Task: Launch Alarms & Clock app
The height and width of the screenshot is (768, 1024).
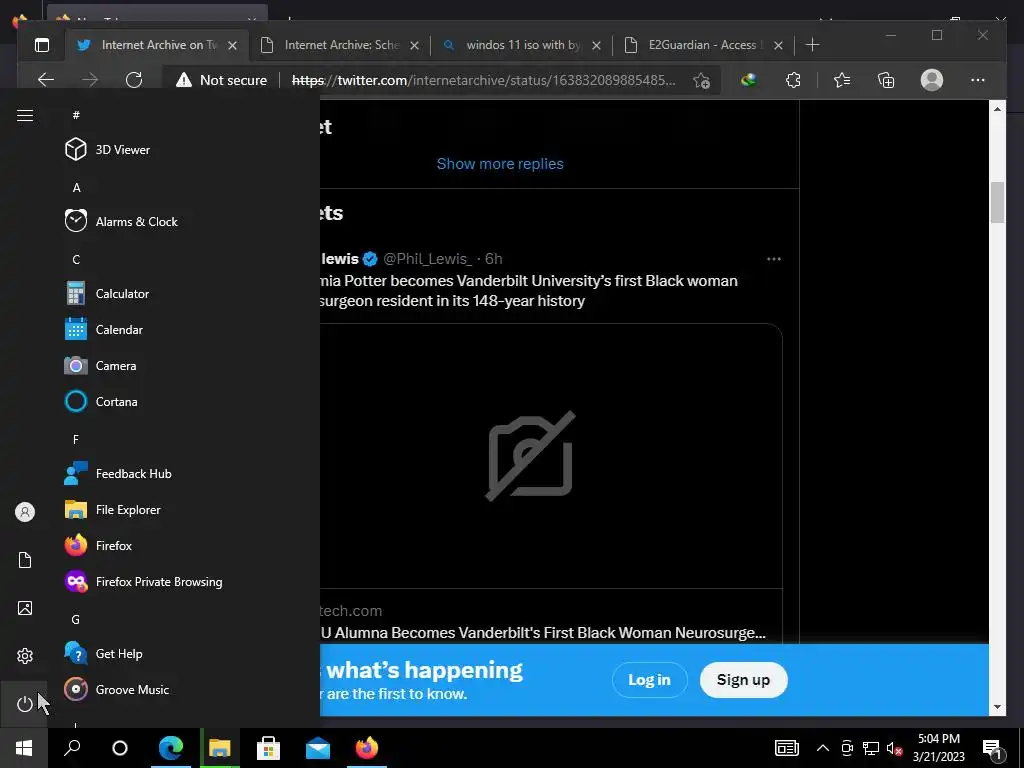Action: (121, 221)
